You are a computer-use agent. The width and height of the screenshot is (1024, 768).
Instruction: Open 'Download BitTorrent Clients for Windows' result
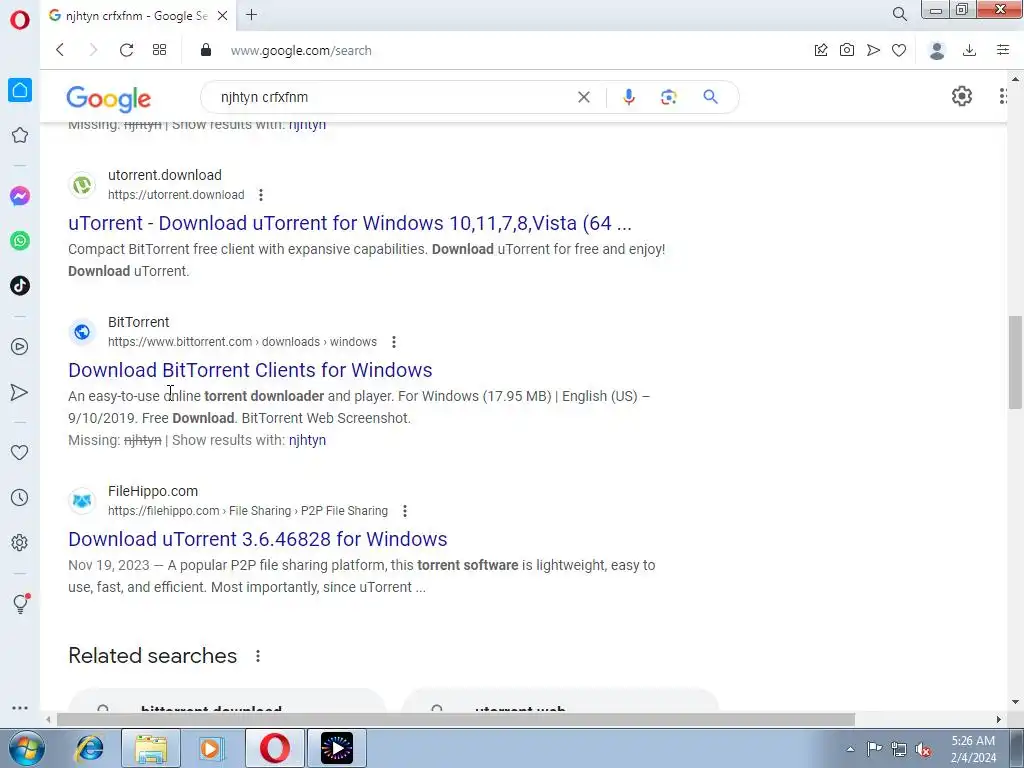pyautogui.click(x=250, y=370)
